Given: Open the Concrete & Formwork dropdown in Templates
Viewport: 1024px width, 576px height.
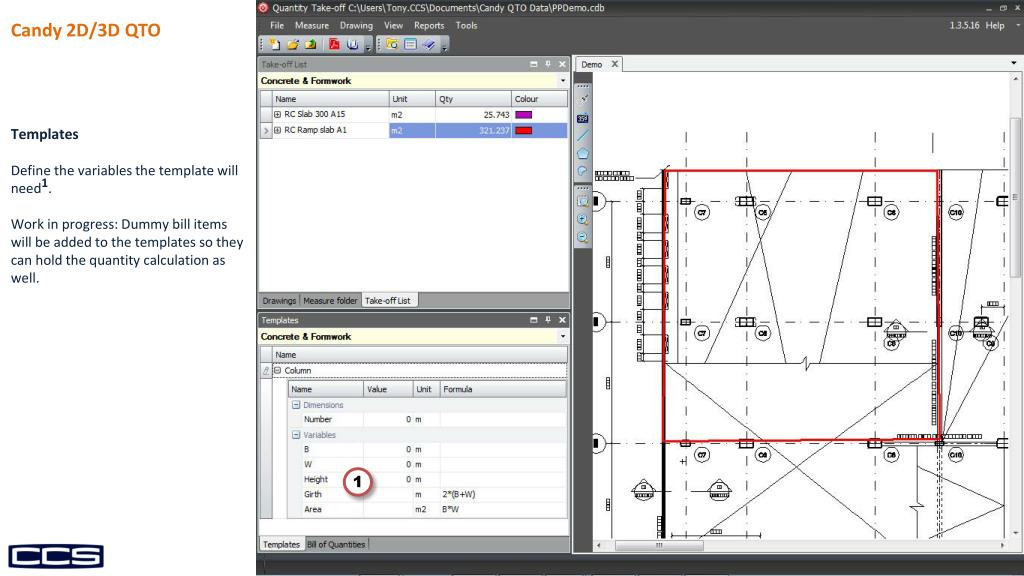Looking at the screenshot, I should click(562, 336).
